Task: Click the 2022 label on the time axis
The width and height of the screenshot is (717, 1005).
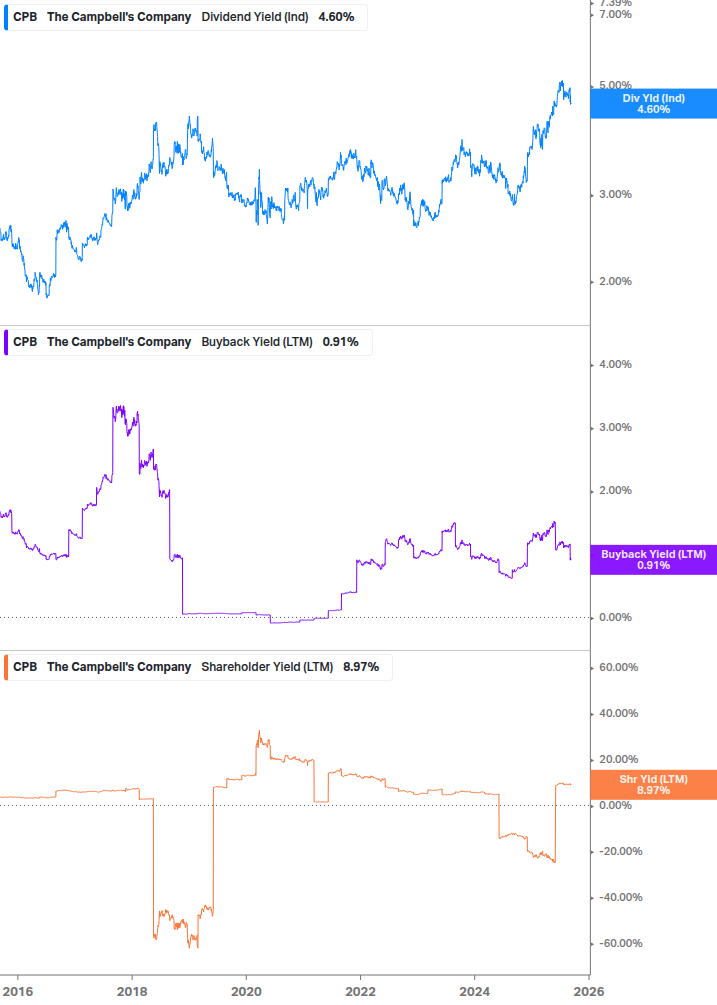Action: click(360, 992)
